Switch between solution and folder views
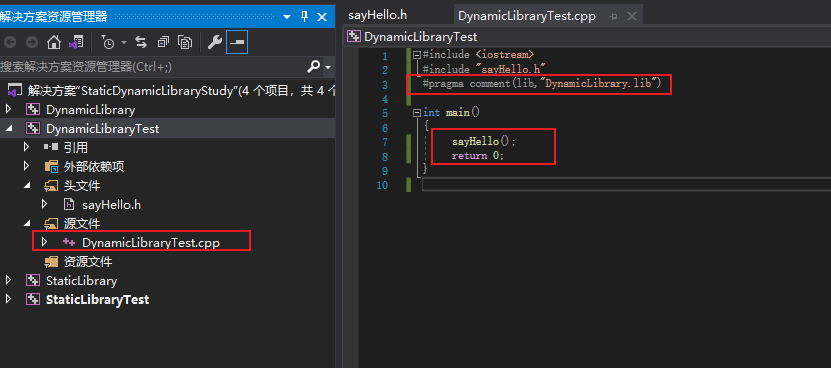This screenshot has height=368, width=831. click(x=76, y=42)
